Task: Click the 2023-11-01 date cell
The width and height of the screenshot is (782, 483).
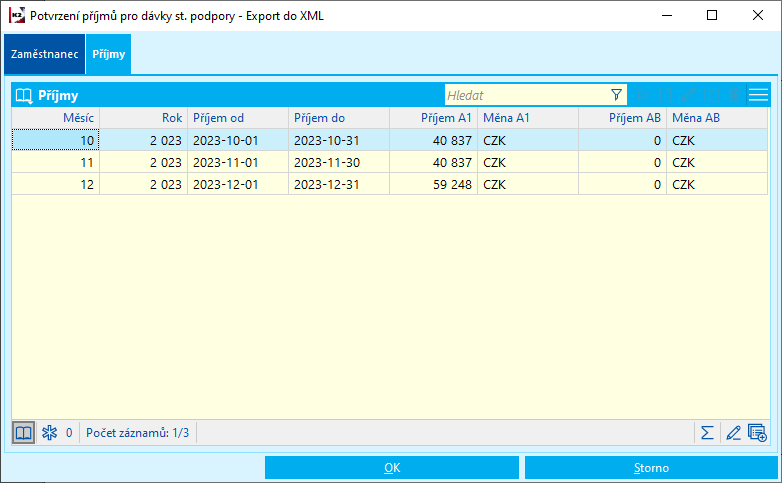Action: coord(238,162)
